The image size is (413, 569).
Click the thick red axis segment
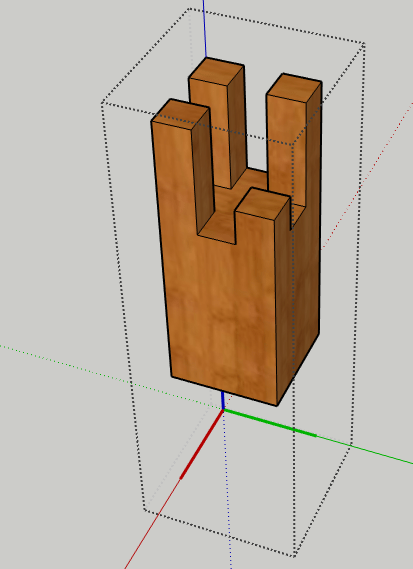pyautogui.click(x=202, y=444)
